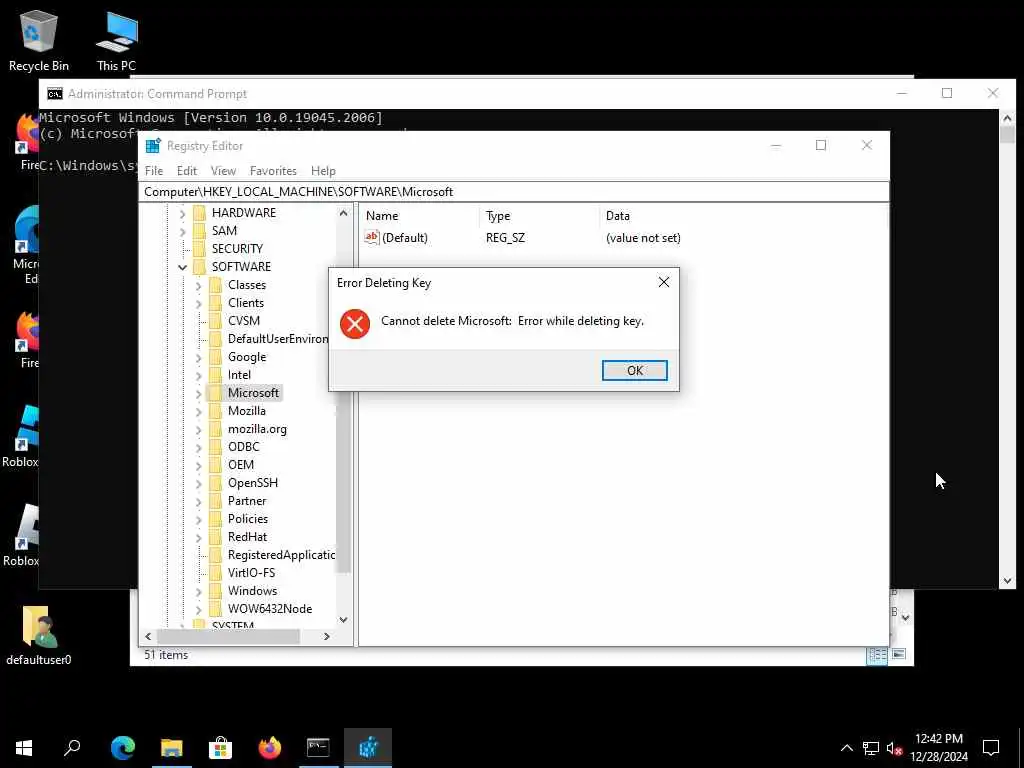Click Registry Editor taskbar button
The width and height of the screenshot is (1024, 768).
click(x=368, y=747)
